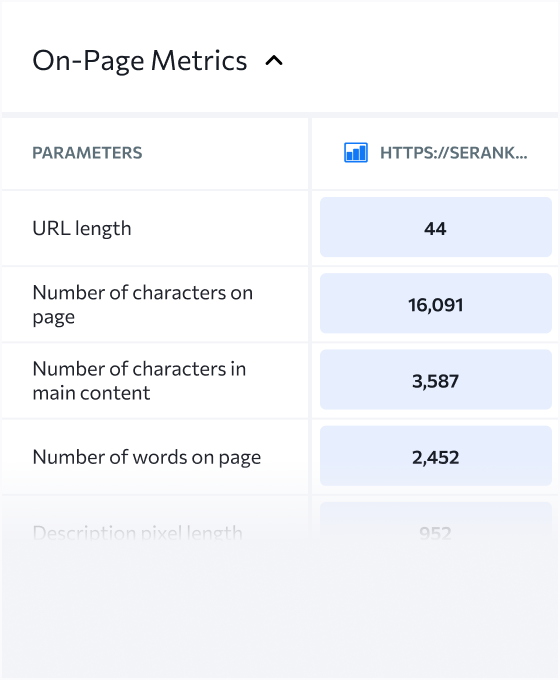Select the Number of characters on page label
The width and height of the screenshot is (560, 680).
pyautogui.click(x=143, y=304)
